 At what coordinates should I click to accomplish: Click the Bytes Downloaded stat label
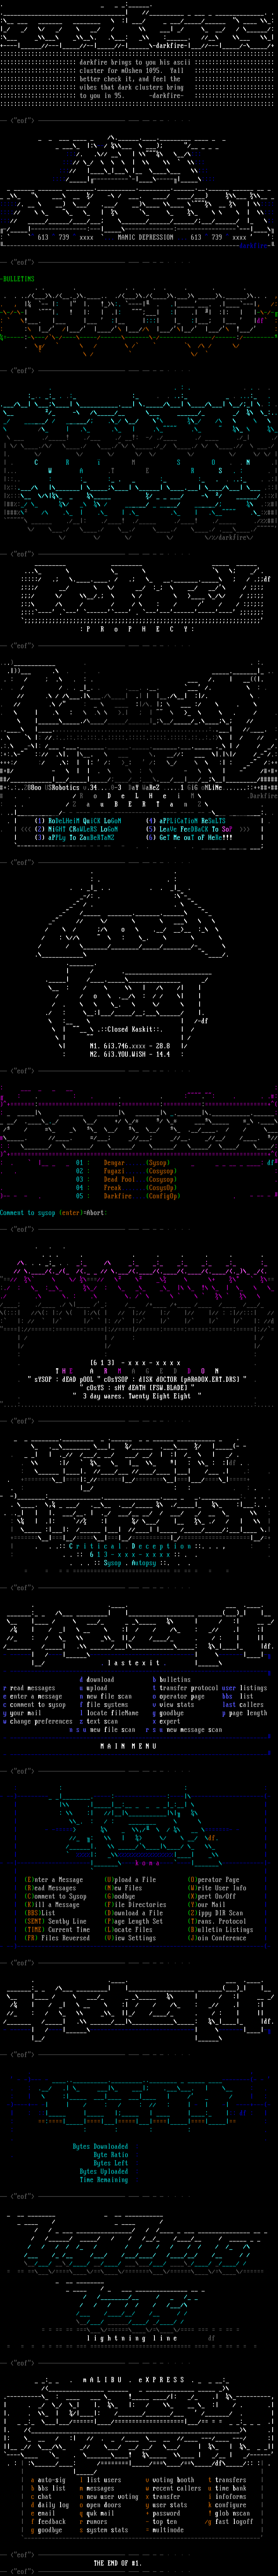click(x=100, y=2146)
